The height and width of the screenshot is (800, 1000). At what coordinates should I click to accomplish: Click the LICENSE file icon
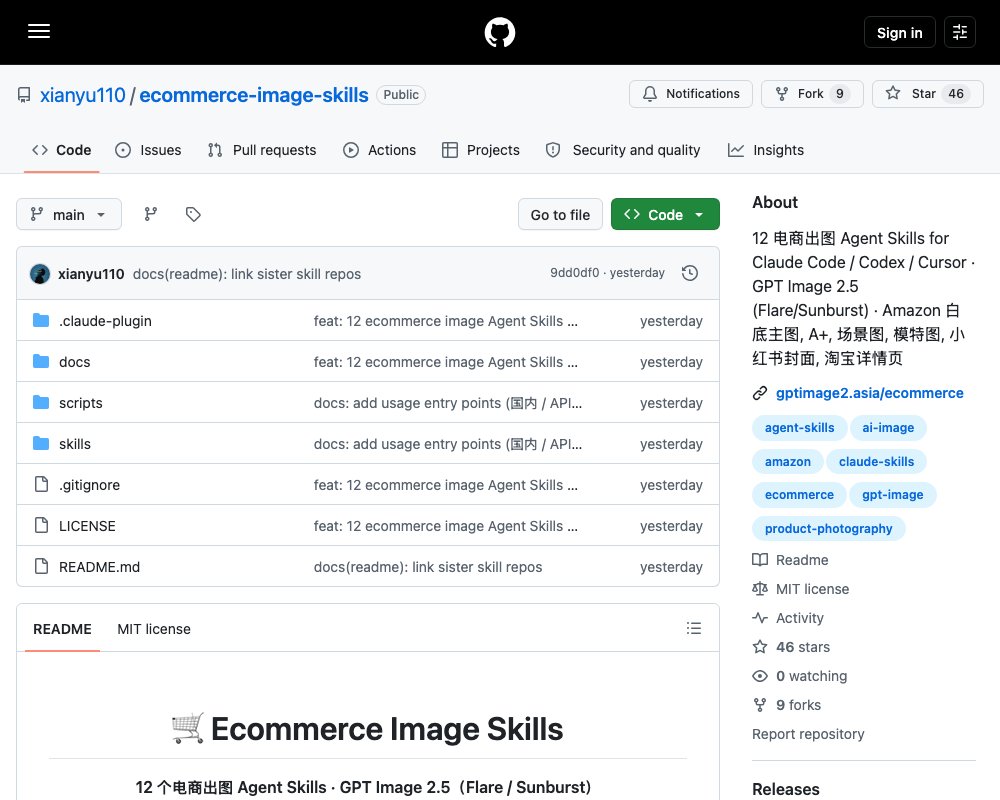(41, 526)
